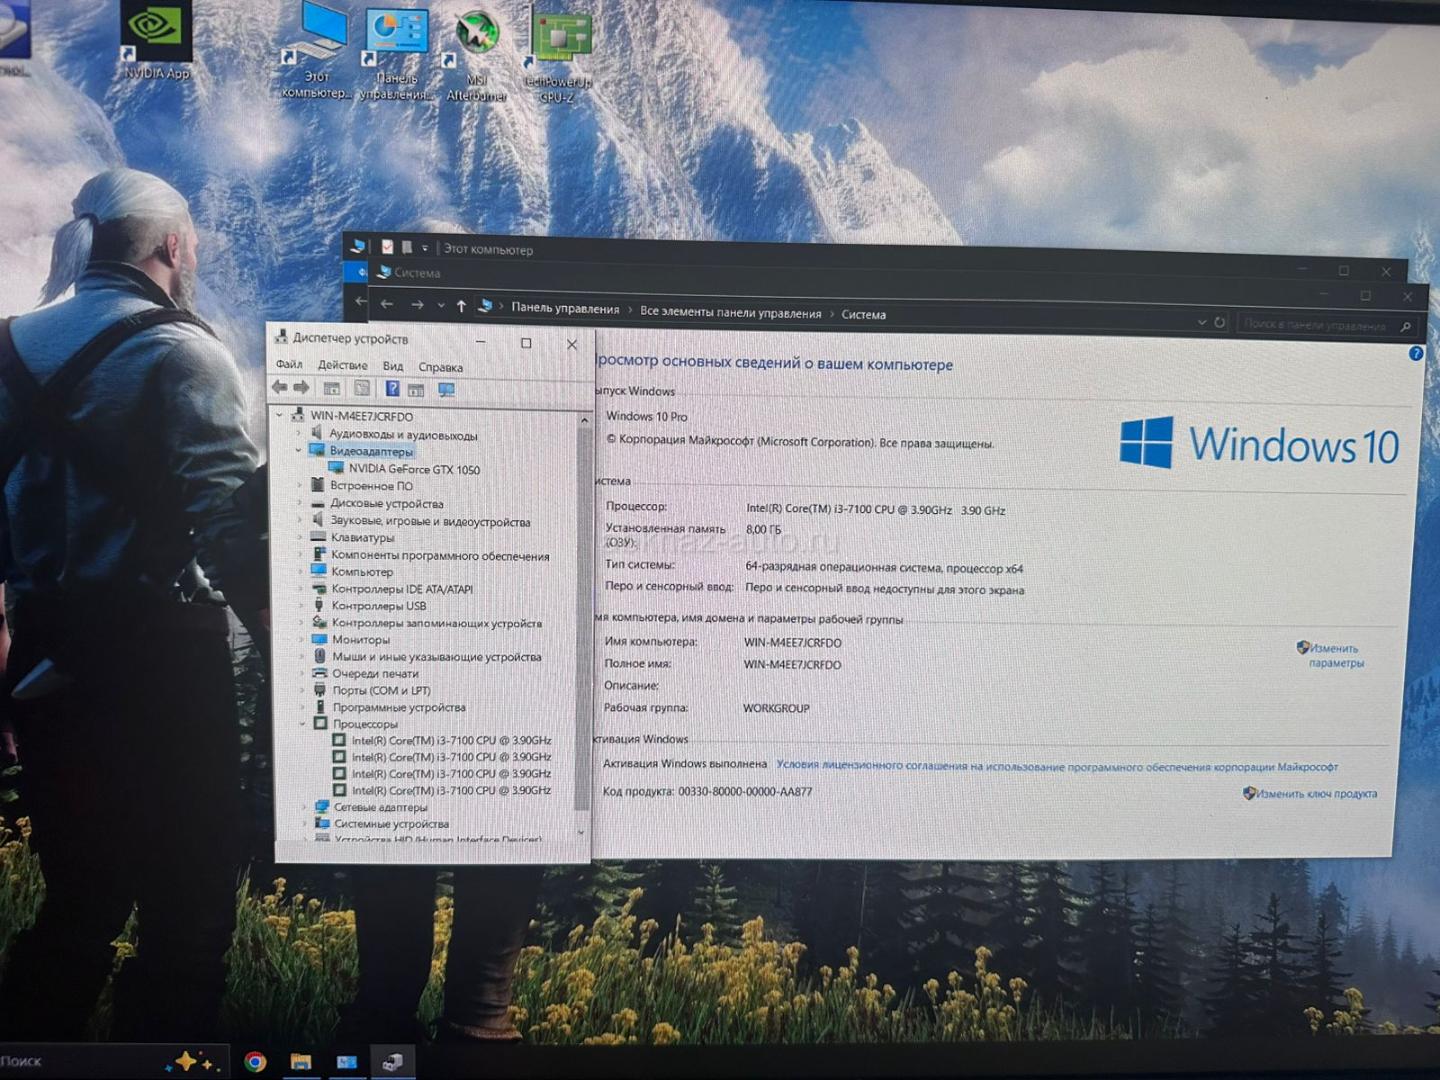Open the Вид menu
This screenshot has width=1440, height=1080.
(x=392, y=367)
